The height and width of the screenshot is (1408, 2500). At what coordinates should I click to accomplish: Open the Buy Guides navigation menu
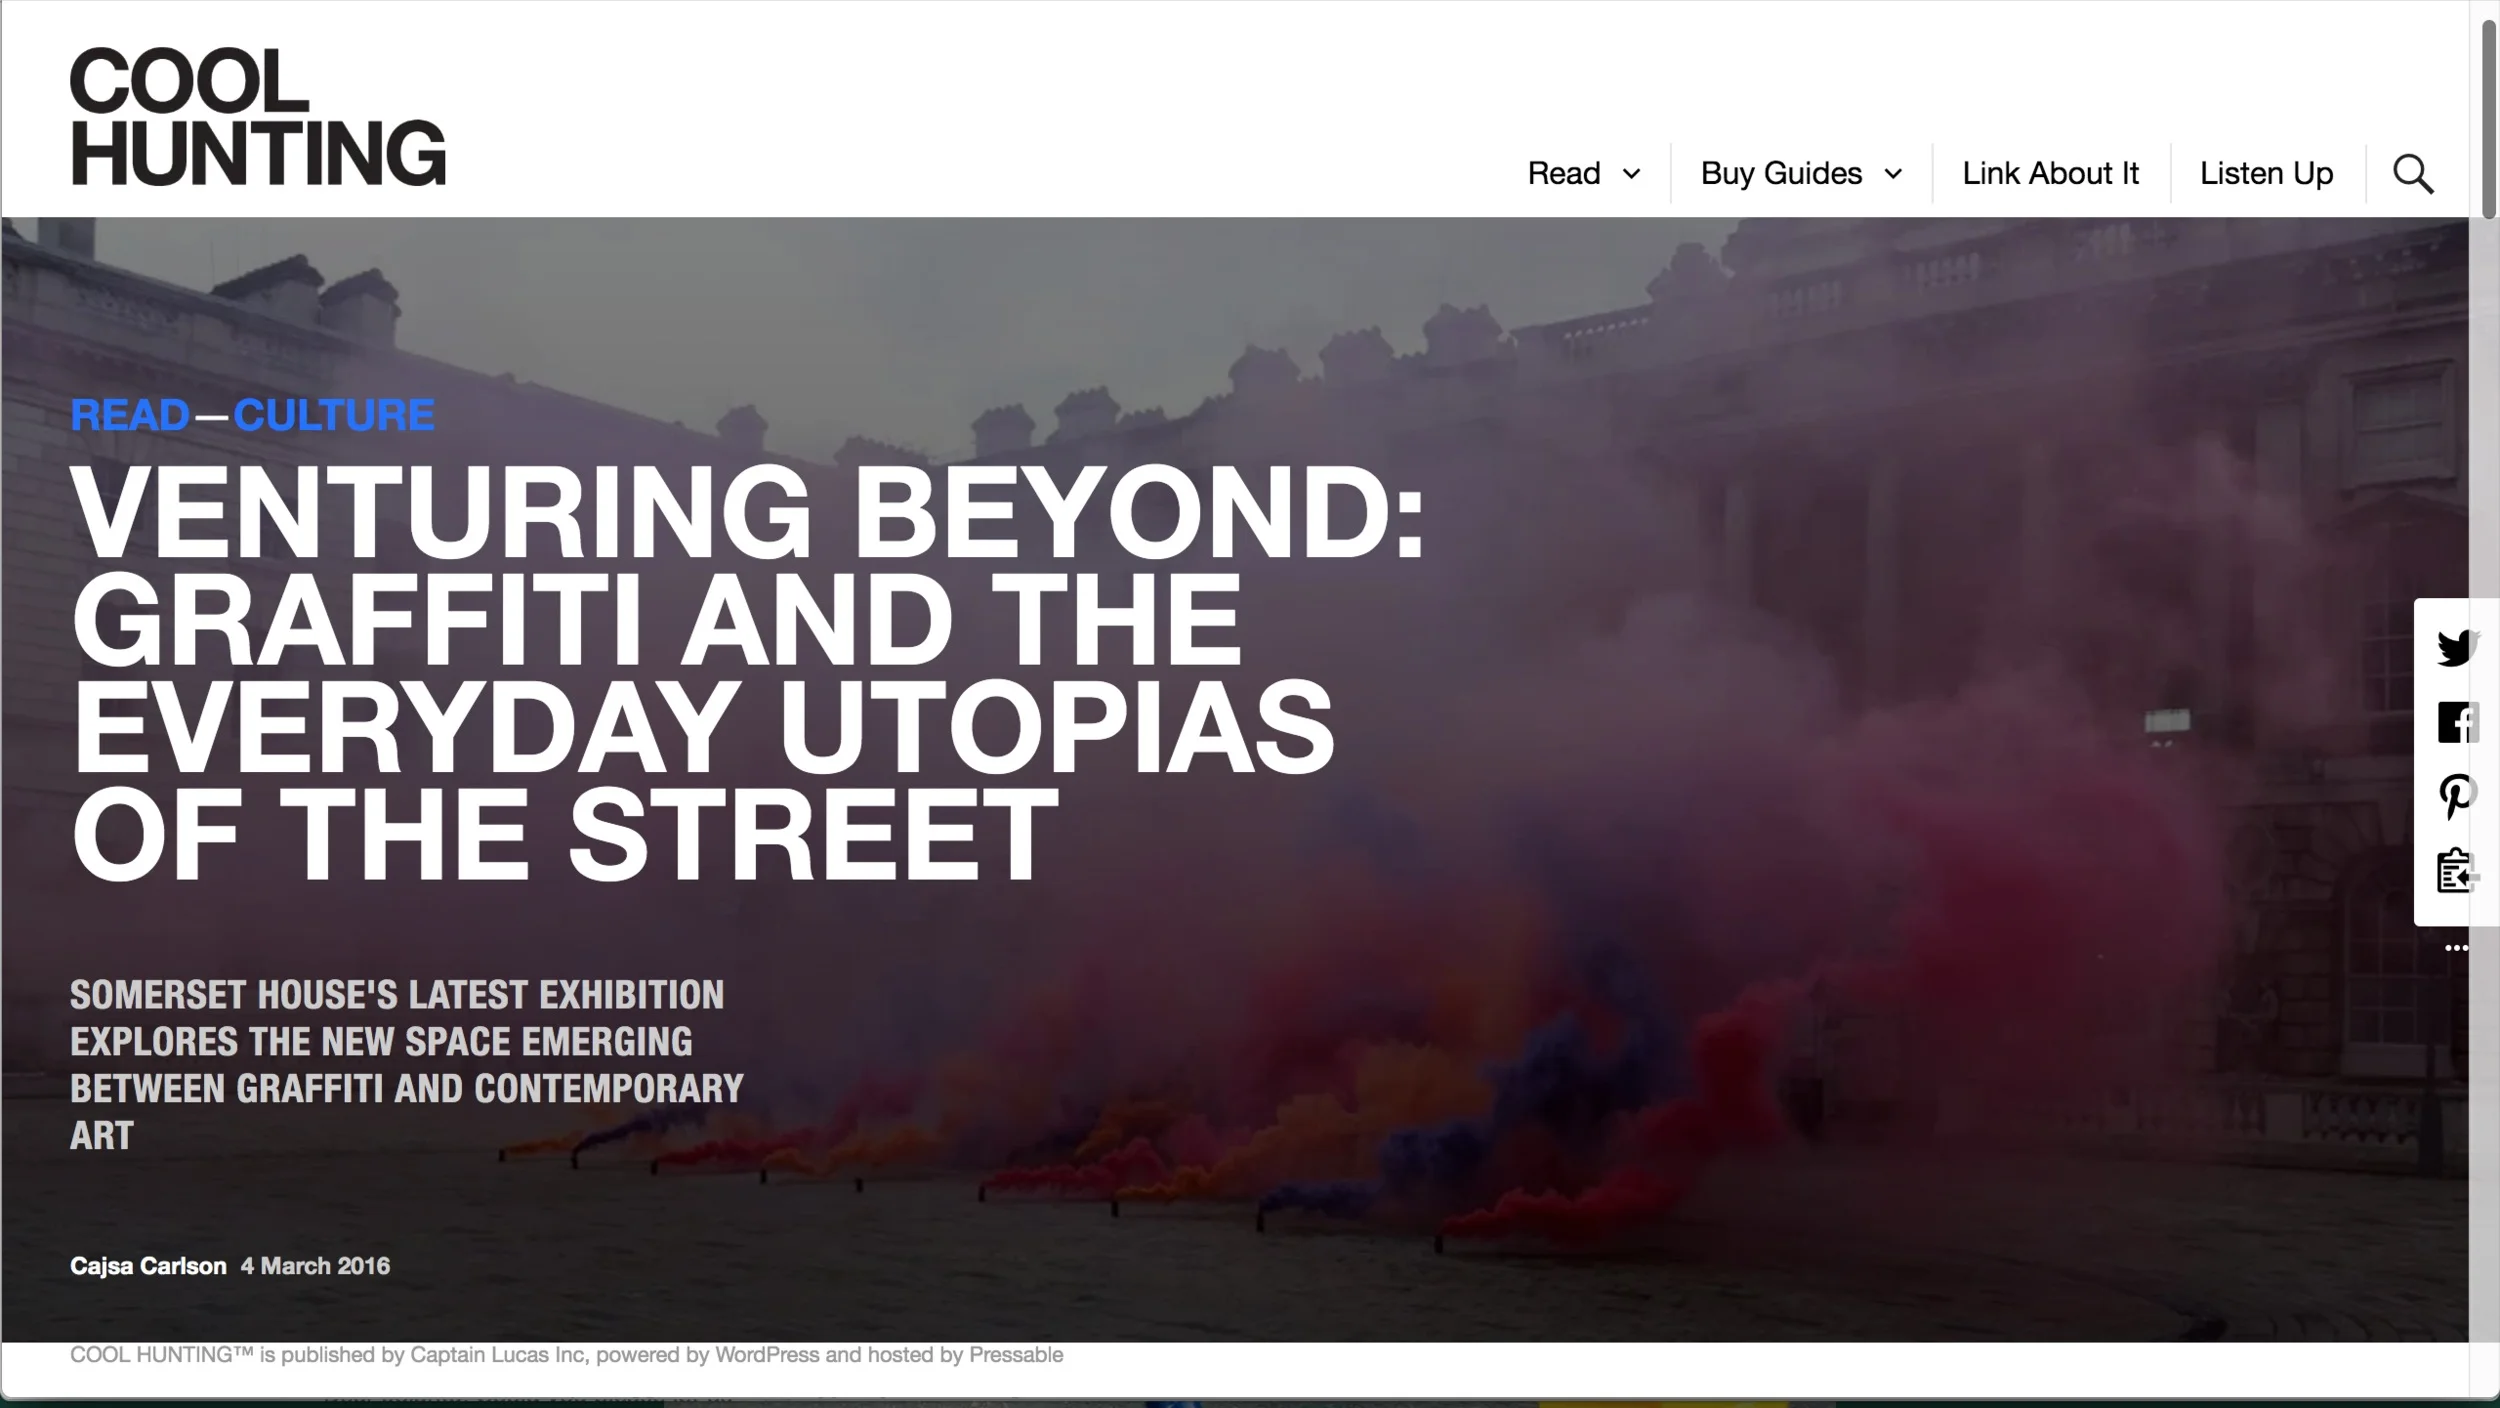tap(1781, 174)
